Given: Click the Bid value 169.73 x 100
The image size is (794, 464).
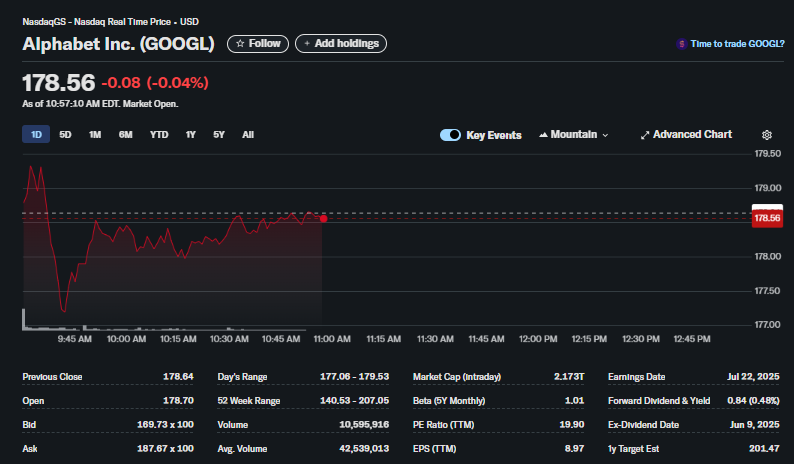Looking at the screenshot, I should click(x=165, y=424).
